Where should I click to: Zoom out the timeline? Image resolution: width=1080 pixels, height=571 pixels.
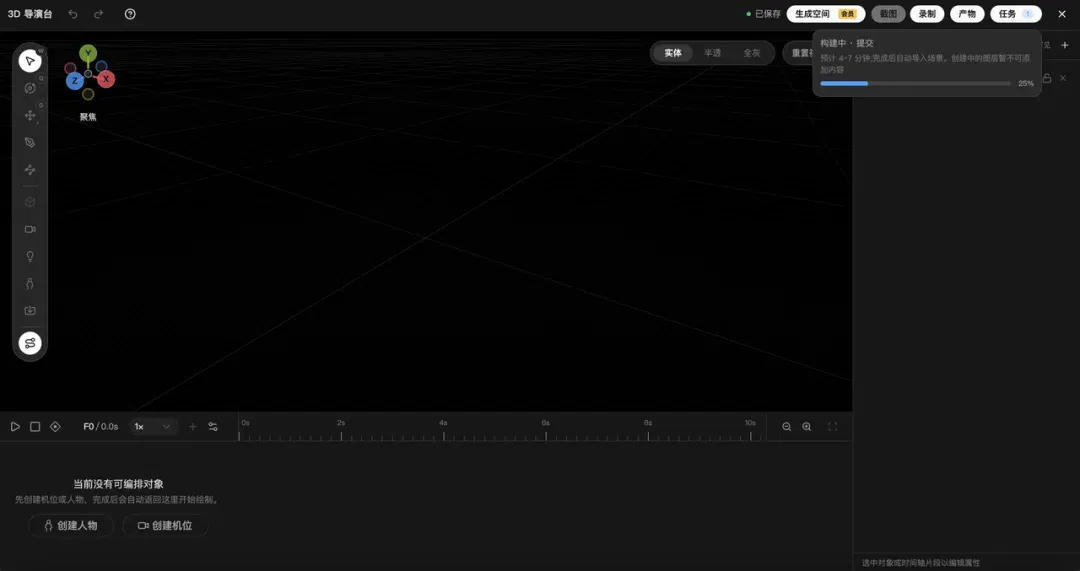coord(787,427)
